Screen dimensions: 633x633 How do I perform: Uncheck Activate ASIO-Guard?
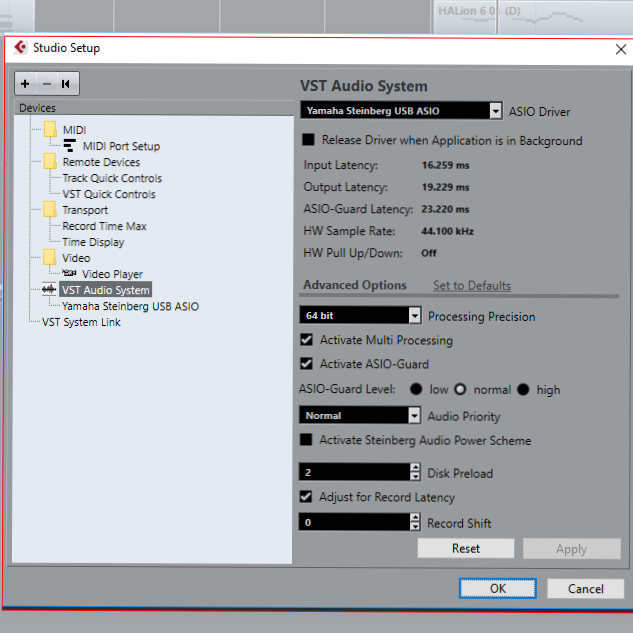point(307,363)
